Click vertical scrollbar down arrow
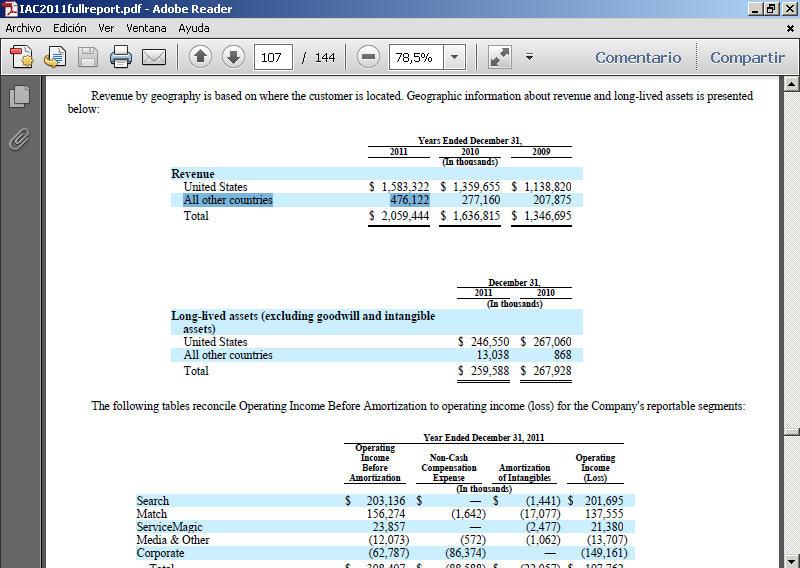The height and width of the screenshot is (568, 800). tap(791, 560)
